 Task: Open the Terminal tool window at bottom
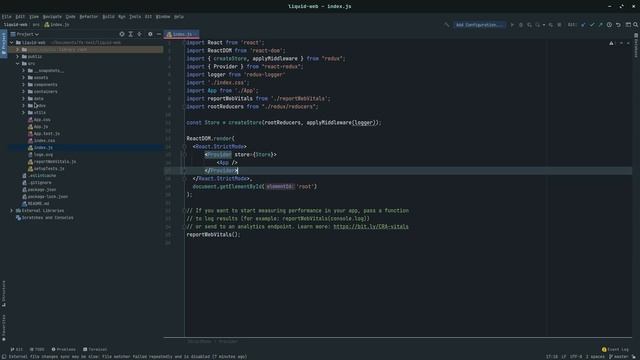tap(95, 349)
